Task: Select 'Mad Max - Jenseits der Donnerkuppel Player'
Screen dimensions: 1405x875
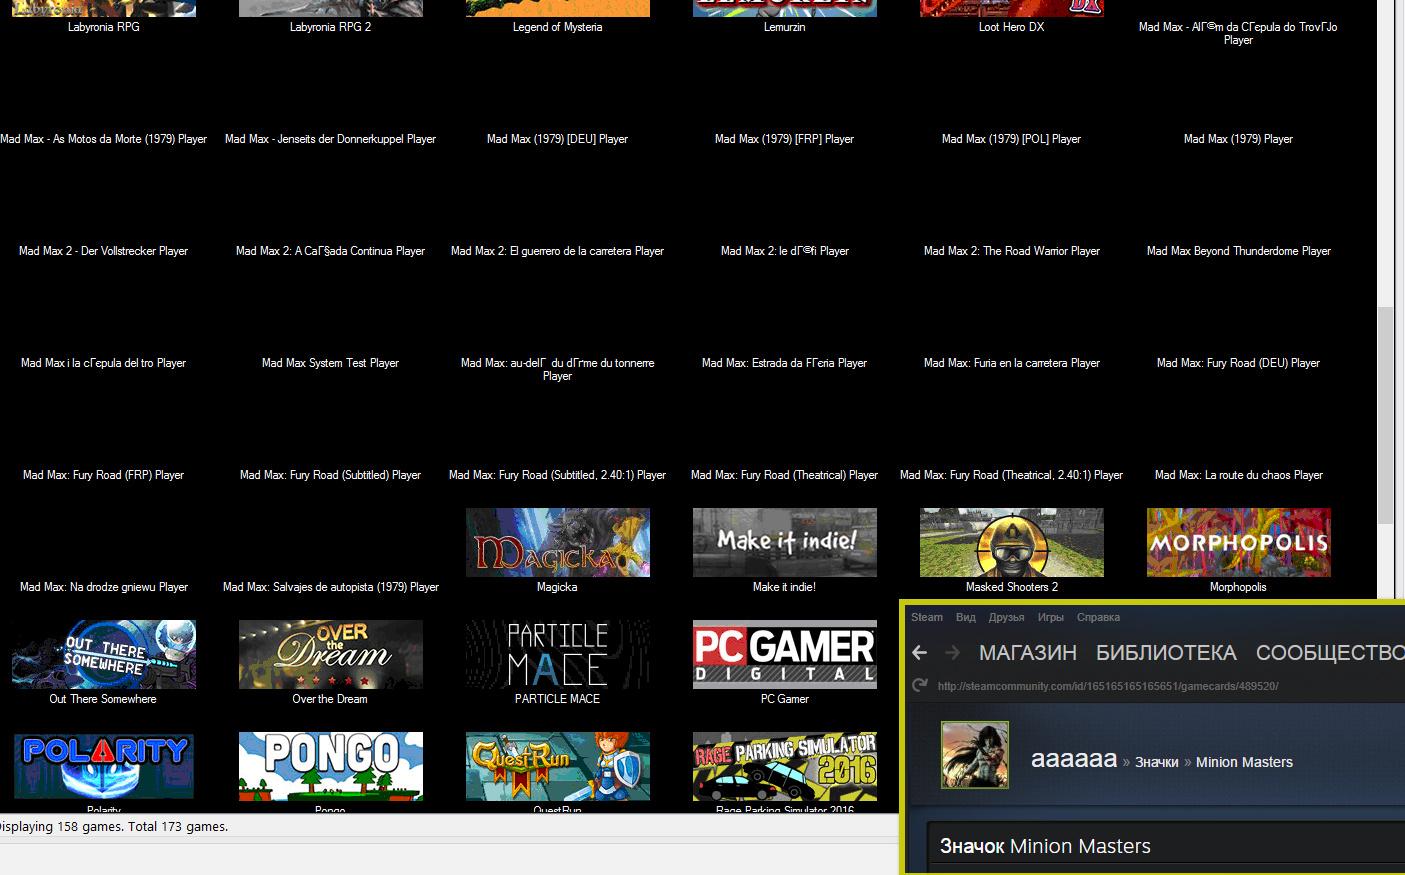Action: click(330, 139)
